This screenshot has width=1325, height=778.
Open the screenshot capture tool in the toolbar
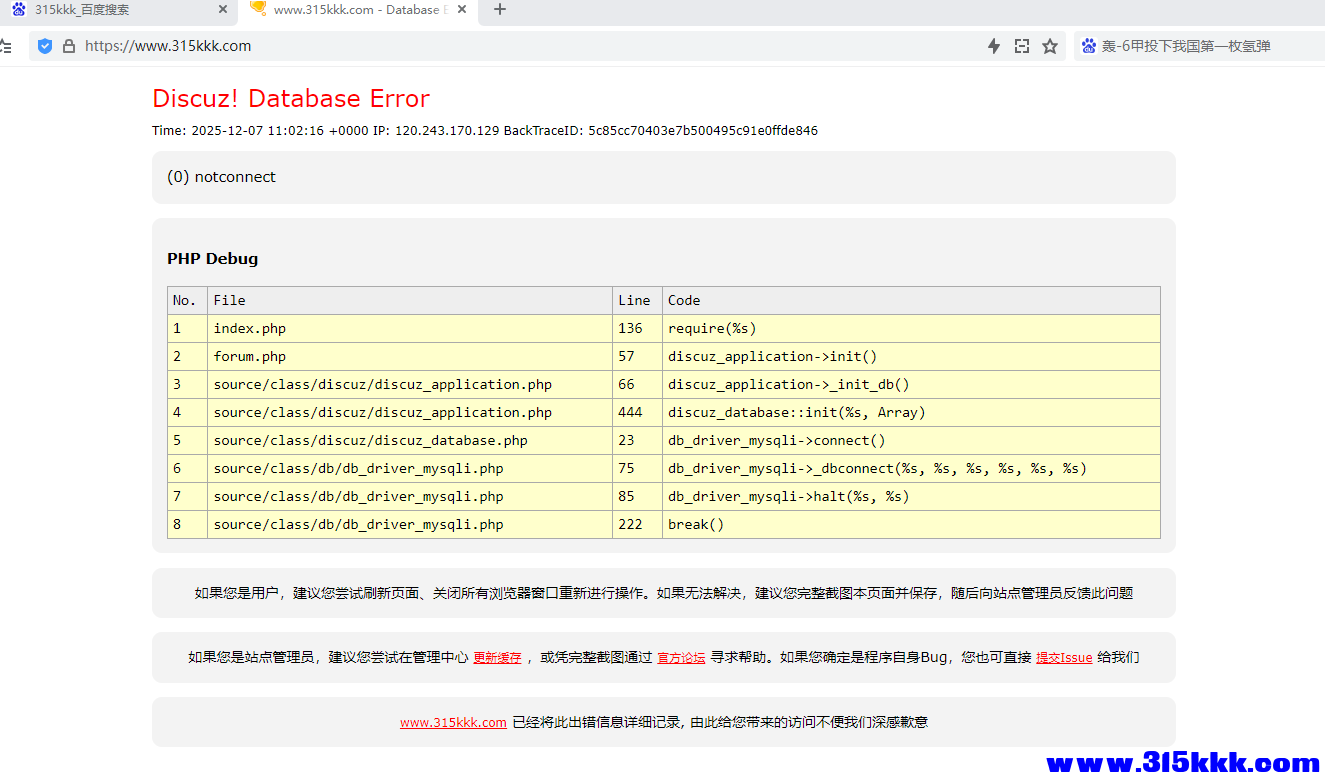[1021, 46]
